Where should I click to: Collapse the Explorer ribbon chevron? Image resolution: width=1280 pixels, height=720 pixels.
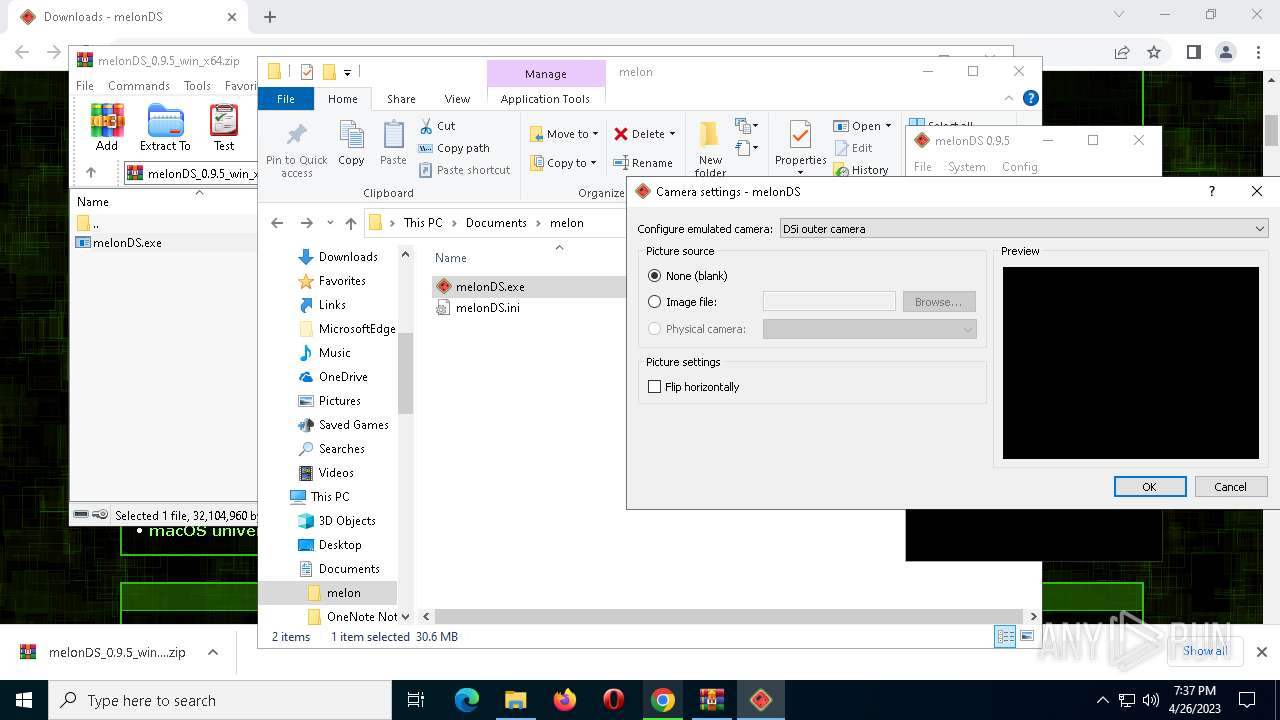[1009, 98]
